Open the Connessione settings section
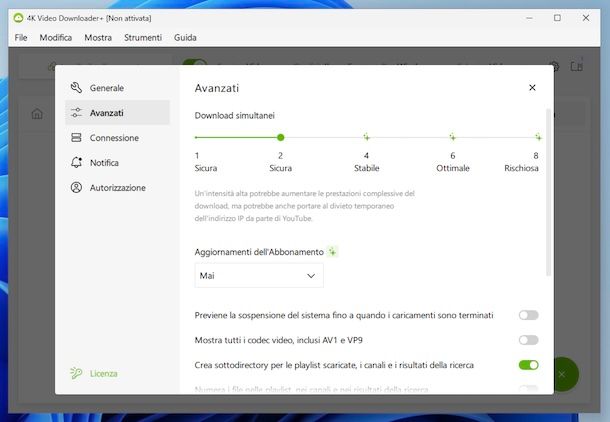Viewport: 610px width, 422px height. tap(117, 138)
